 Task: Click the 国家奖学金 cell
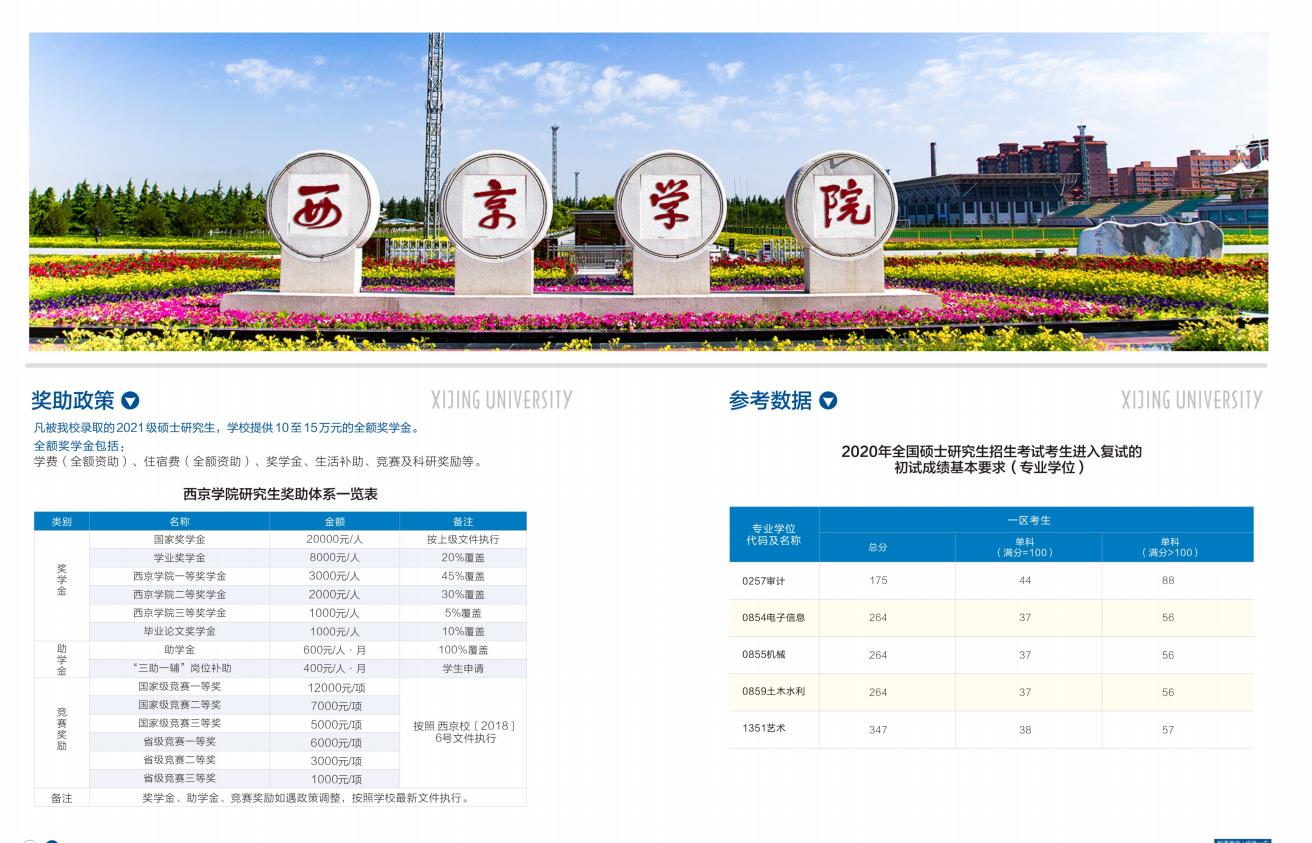[x=179, y=539]
